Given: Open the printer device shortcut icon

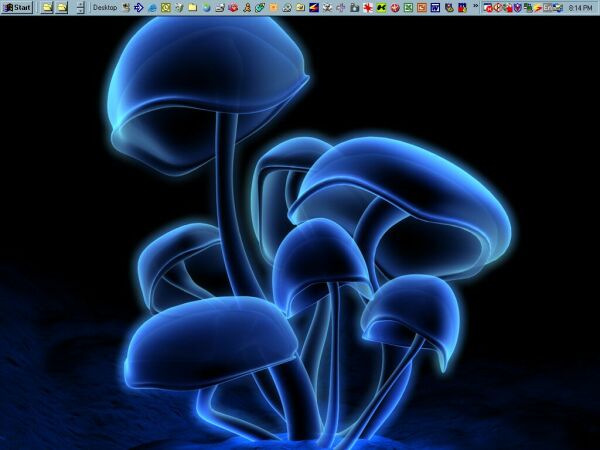Looking at the screenshot, I should point(220,7).
